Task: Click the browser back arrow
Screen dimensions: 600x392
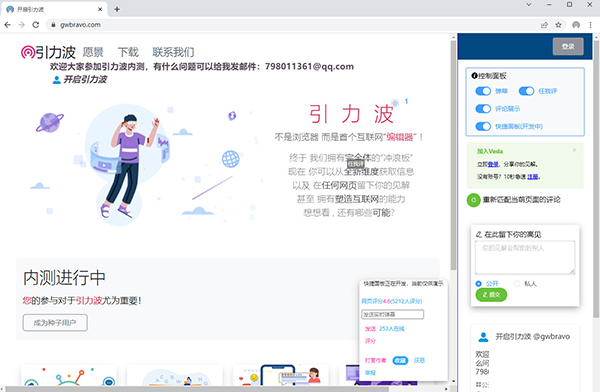Action: [x=8, y=25]
